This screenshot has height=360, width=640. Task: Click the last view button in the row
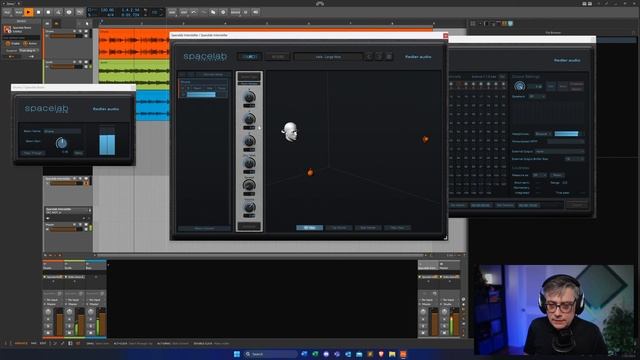398,228
